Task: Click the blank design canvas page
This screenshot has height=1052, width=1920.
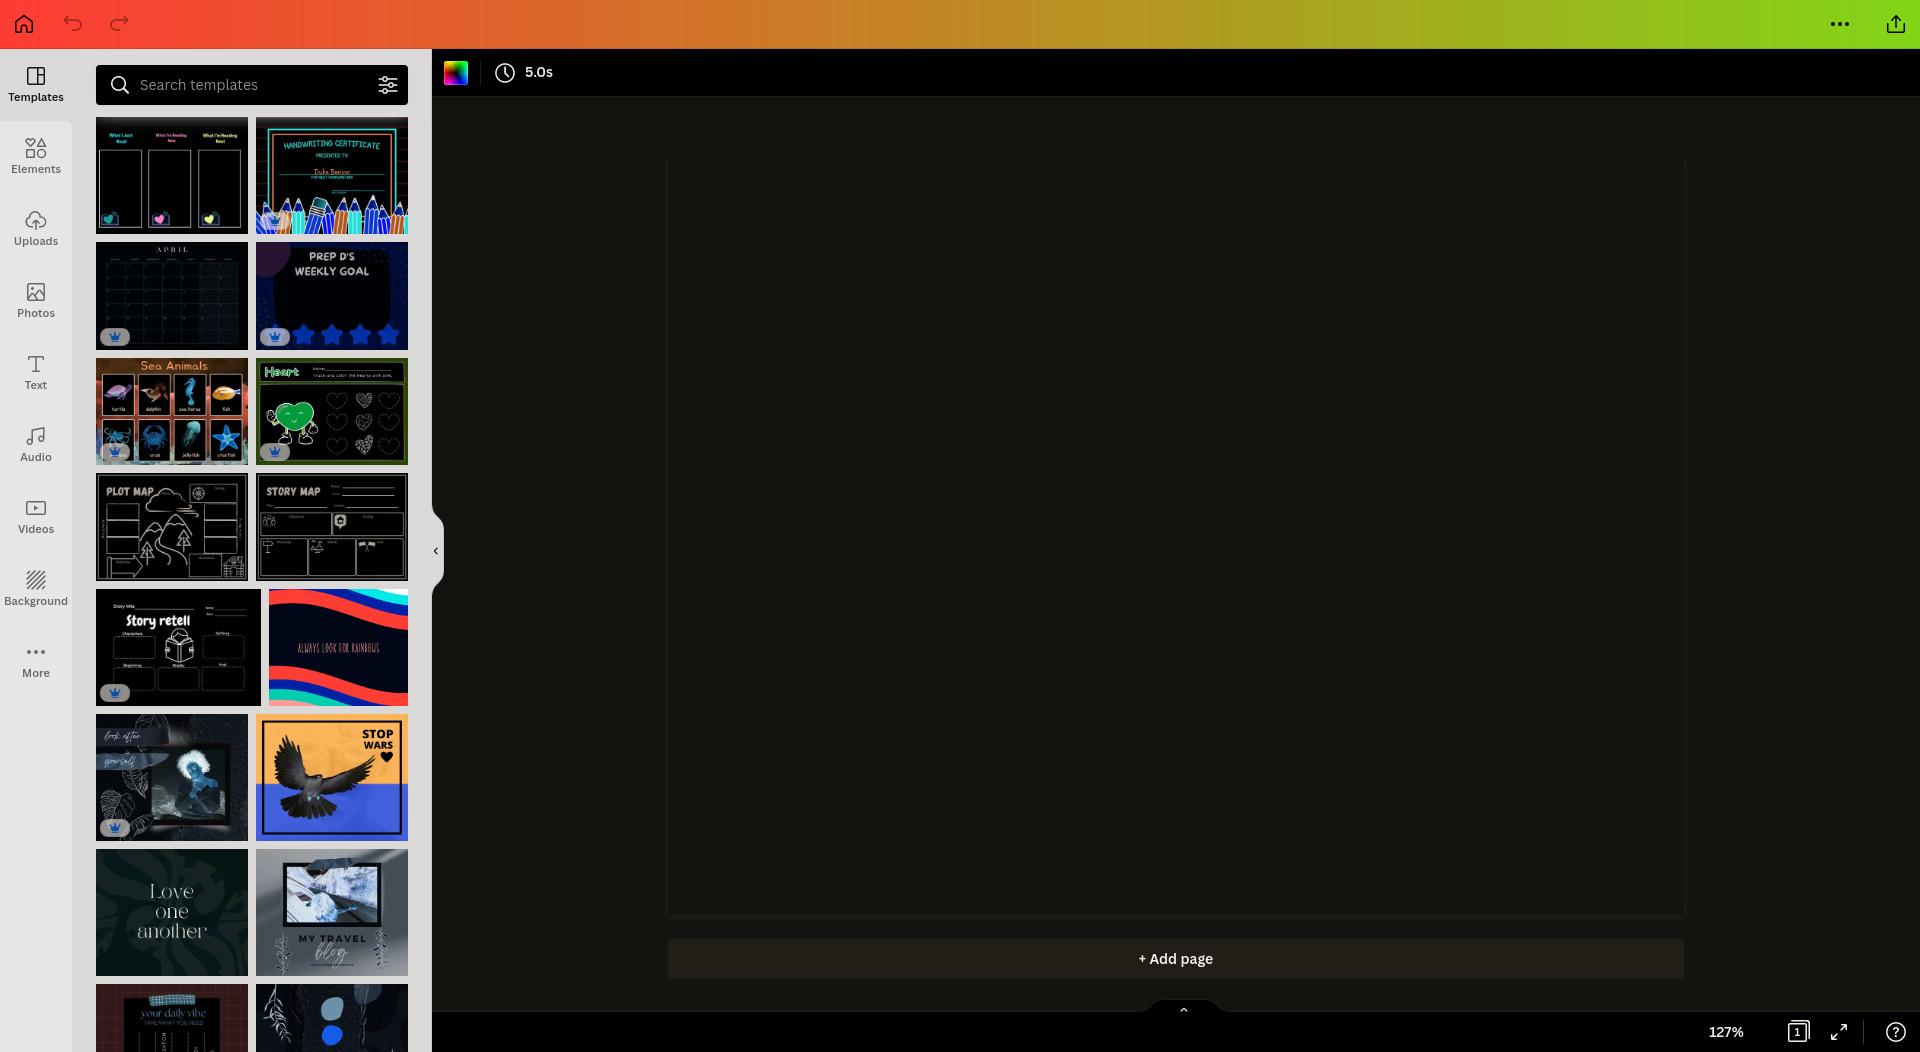Action: pos(1176,534)
